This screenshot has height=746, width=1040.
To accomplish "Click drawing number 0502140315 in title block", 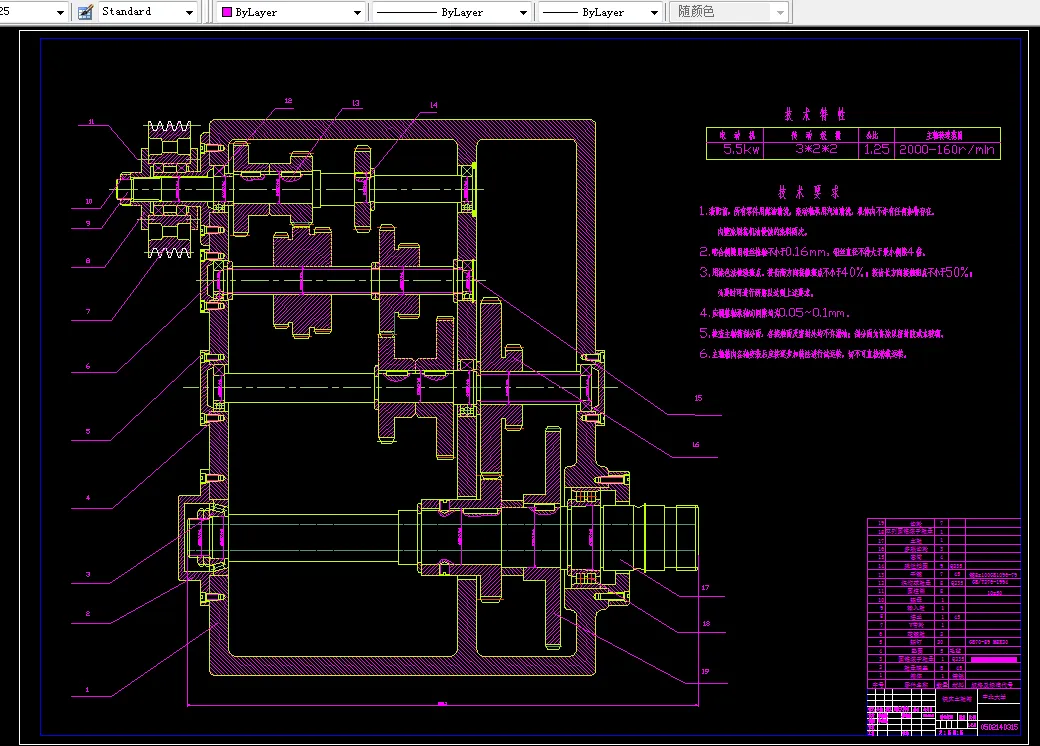I will pyautogui.click(x=999, y=727).
